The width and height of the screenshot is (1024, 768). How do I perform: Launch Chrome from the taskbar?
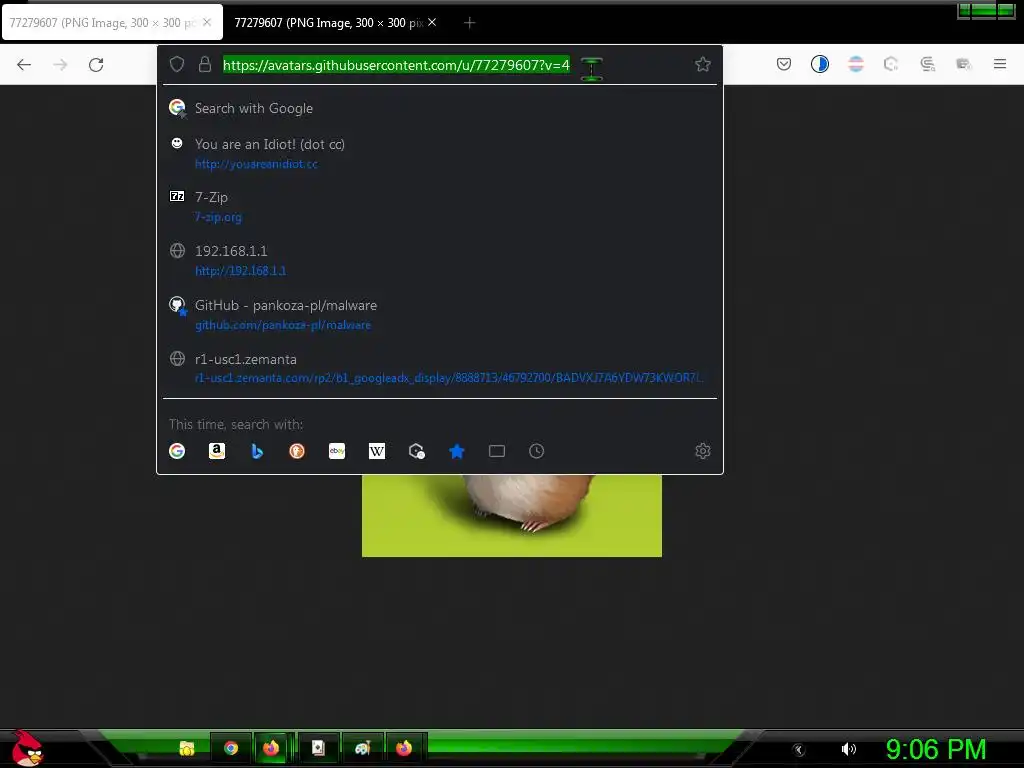[x=231, y=748]
